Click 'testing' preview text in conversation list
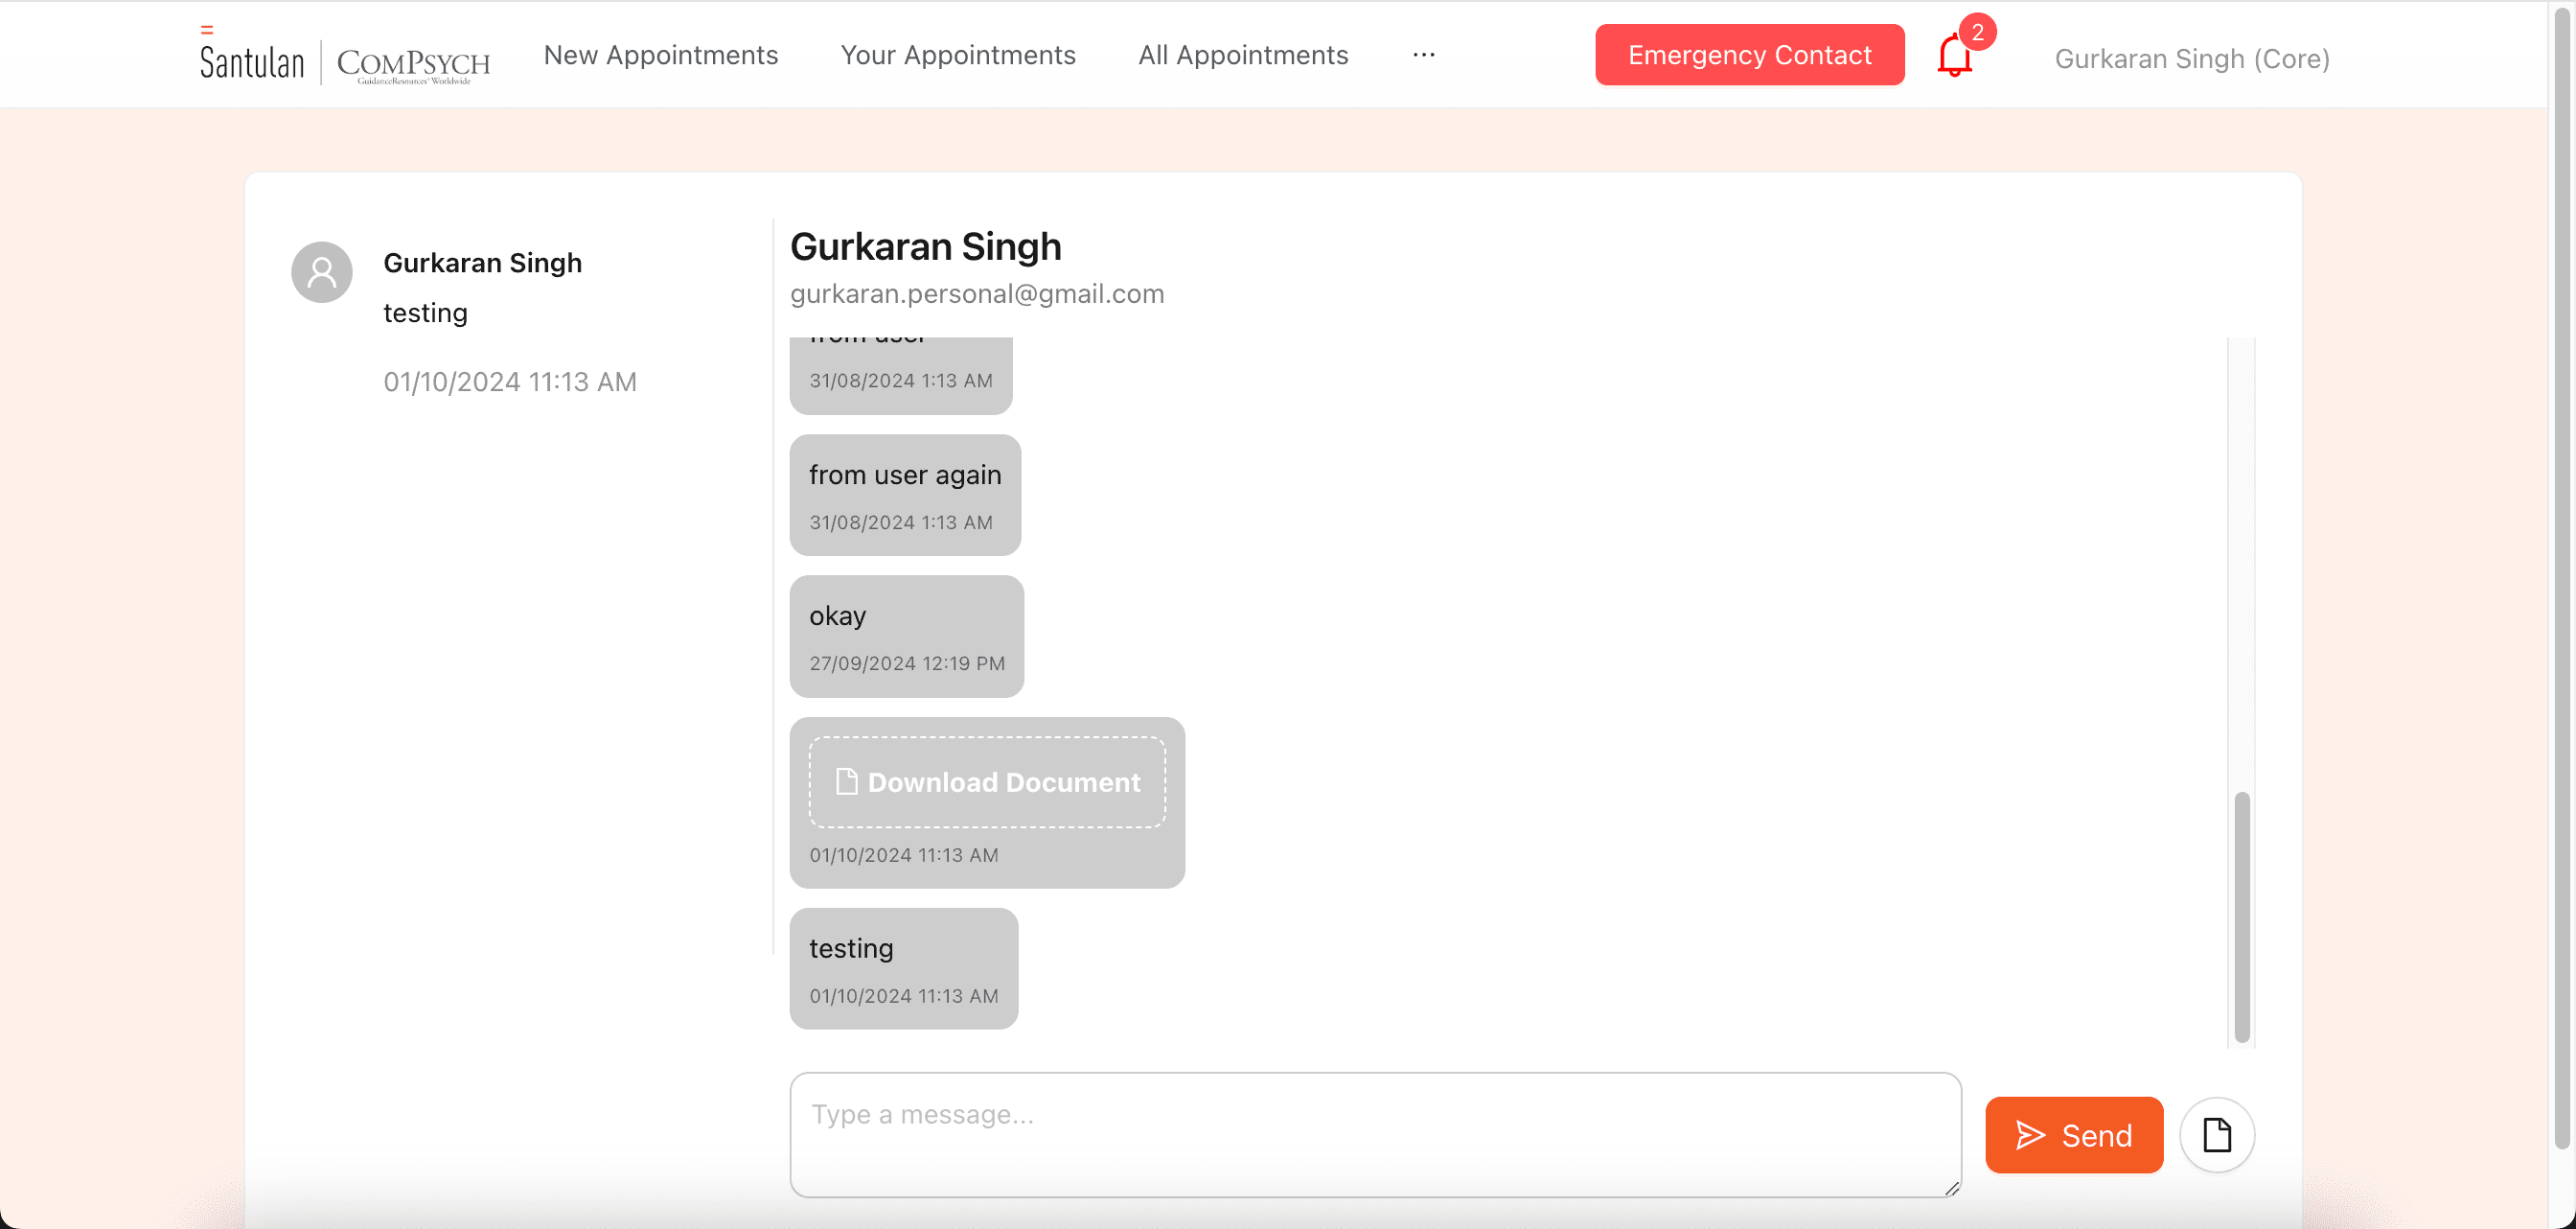The image size is (2576, 1229). tap(425, 313)
